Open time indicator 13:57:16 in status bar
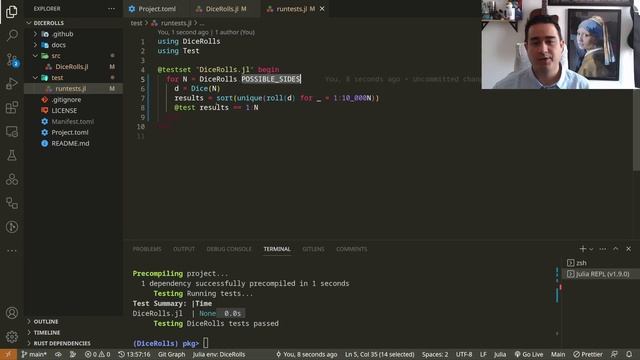 pos(134,354)
